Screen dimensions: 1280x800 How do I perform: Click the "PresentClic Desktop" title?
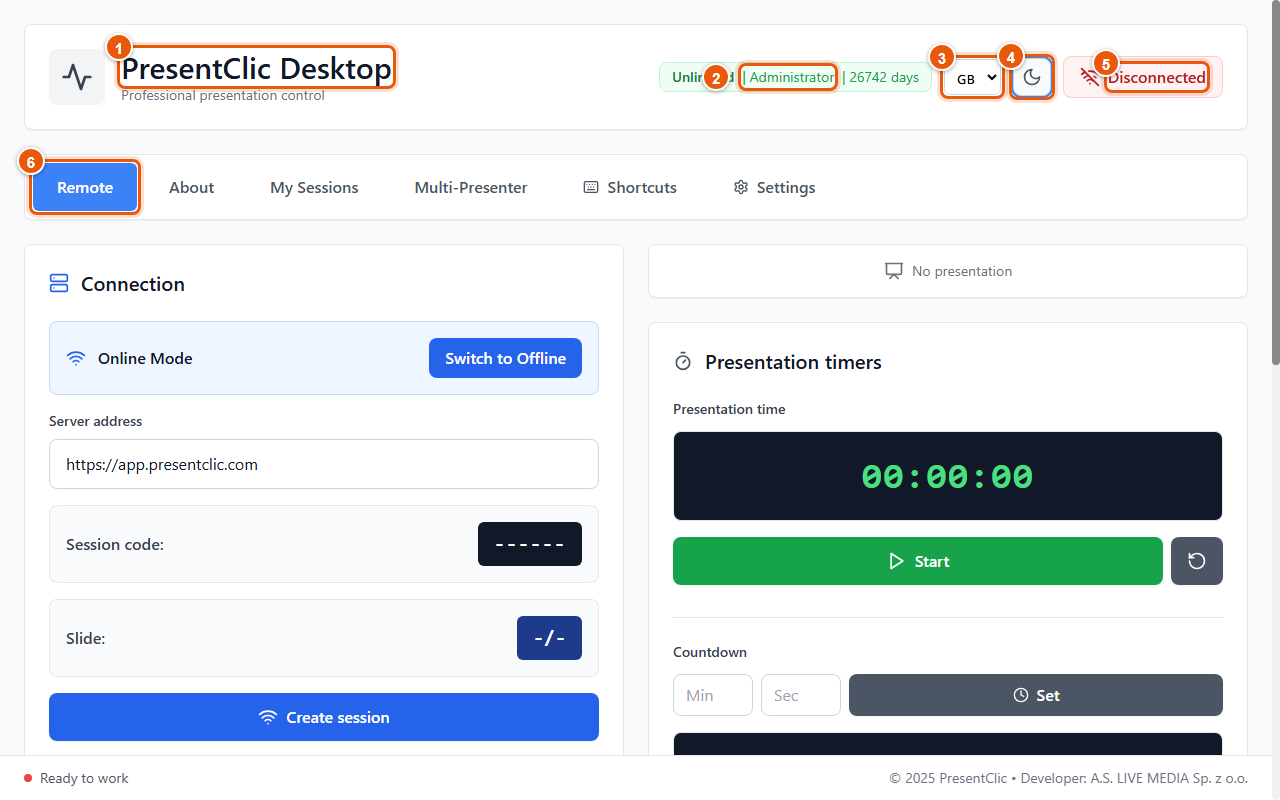(257, 68)
